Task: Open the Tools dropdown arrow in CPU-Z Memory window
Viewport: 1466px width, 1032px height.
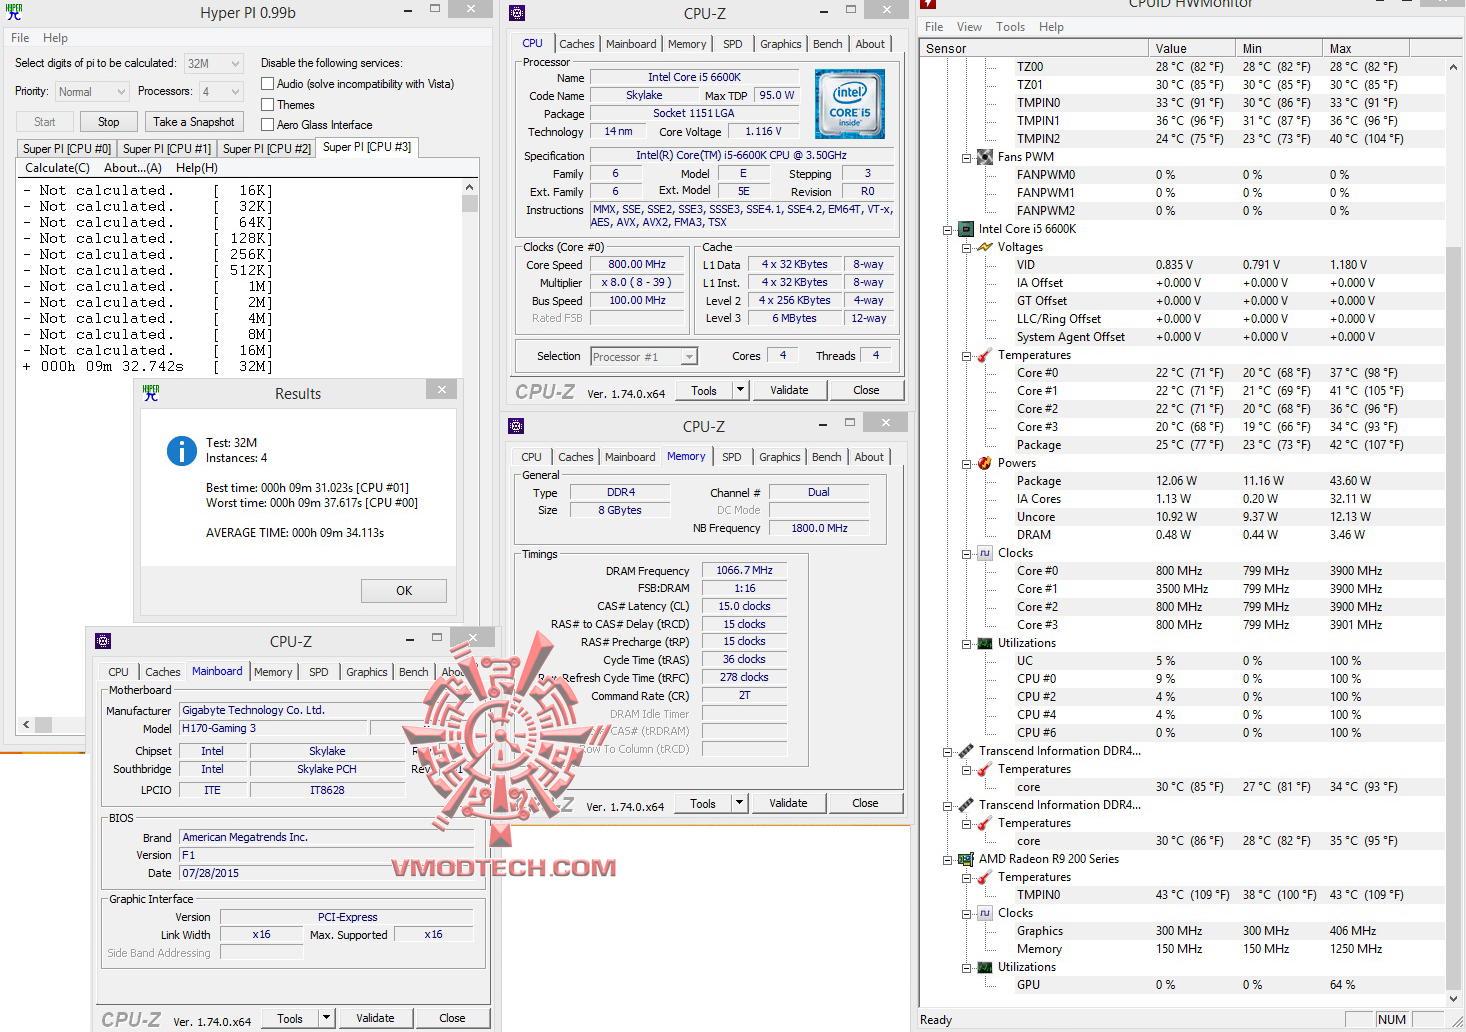Action: click(739, 803)
